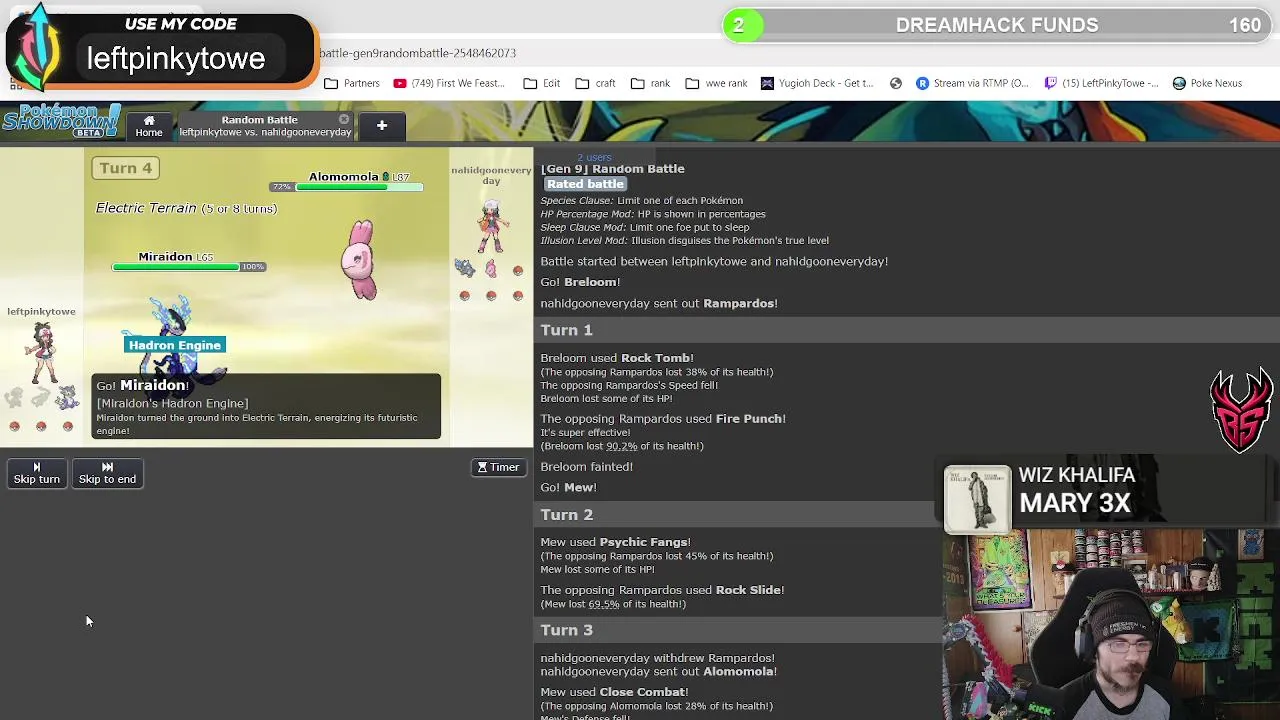
Task: Start the battle Timer
Action: coord(498,467)
